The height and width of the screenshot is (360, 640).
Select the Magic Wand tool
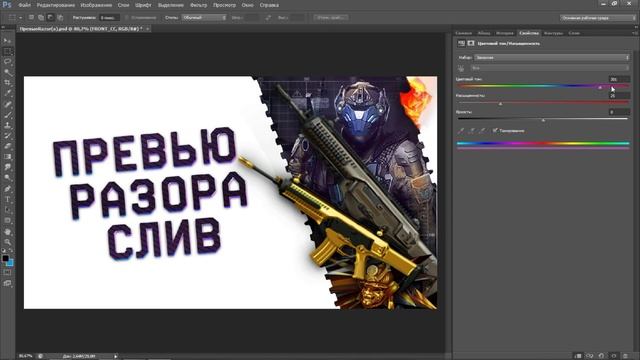(x=7, y=73)
